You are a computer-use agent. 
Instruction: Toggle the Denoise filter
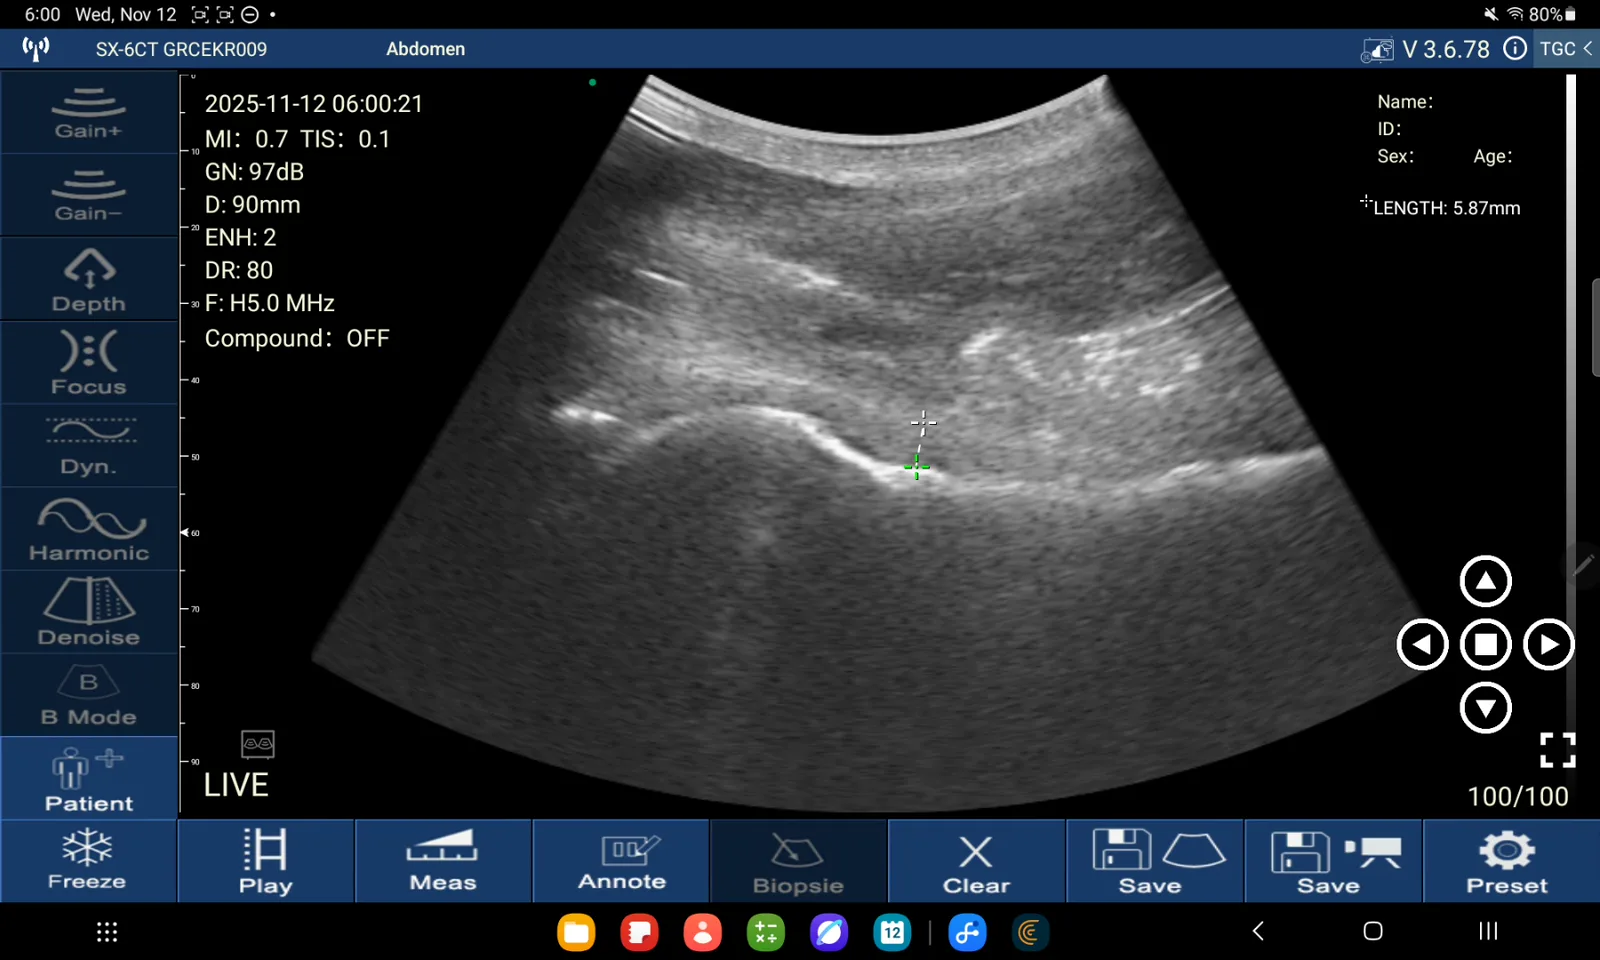(89, 612)
